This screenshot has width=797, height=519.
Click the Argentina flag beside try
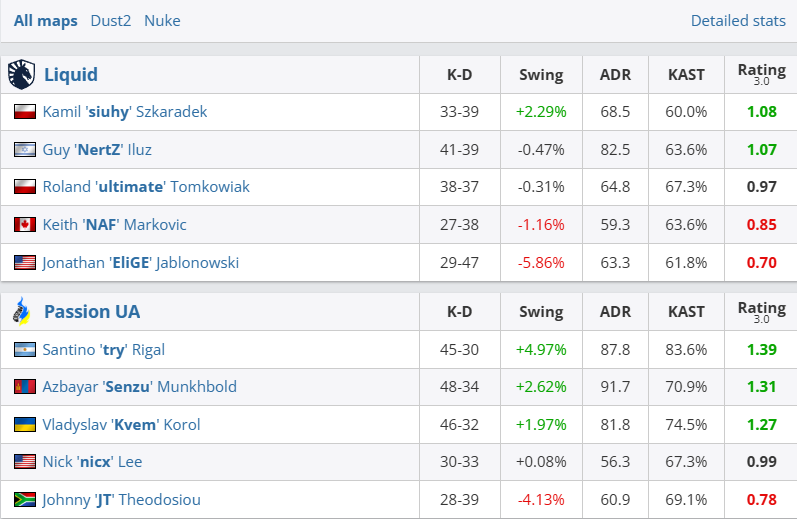coord(25,350)
